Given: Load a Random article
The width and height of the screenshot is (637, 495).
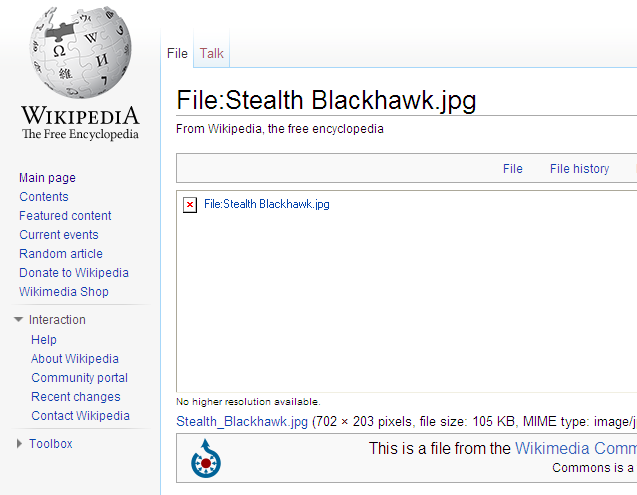Looking at the screenshot, I should [61, 254].
